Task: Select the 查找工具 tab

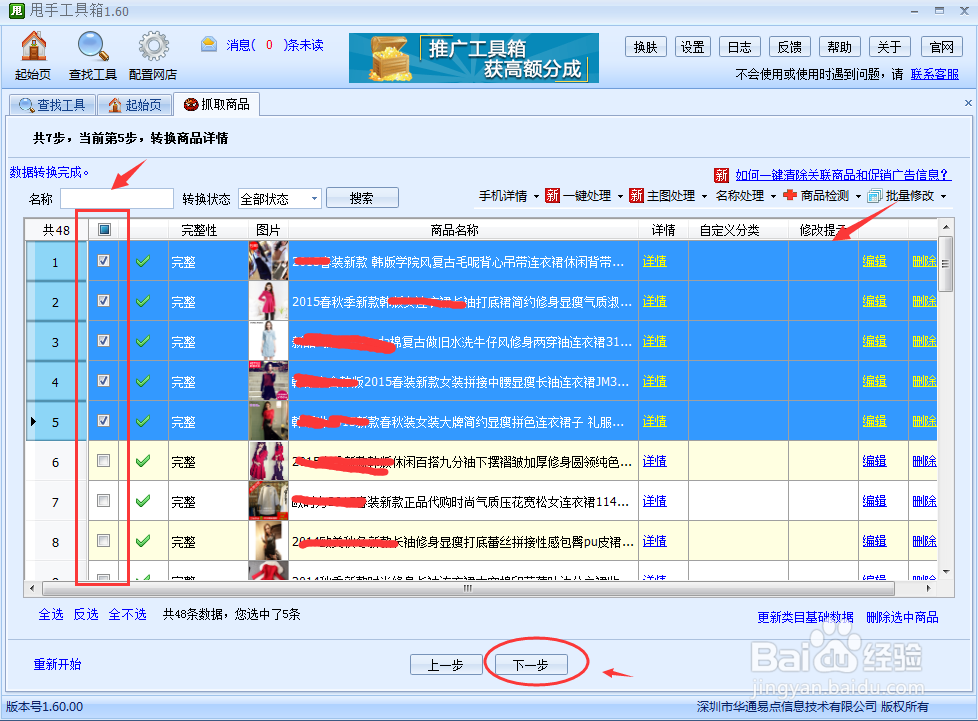Action: pyautogui.click(x=52, y=103)
